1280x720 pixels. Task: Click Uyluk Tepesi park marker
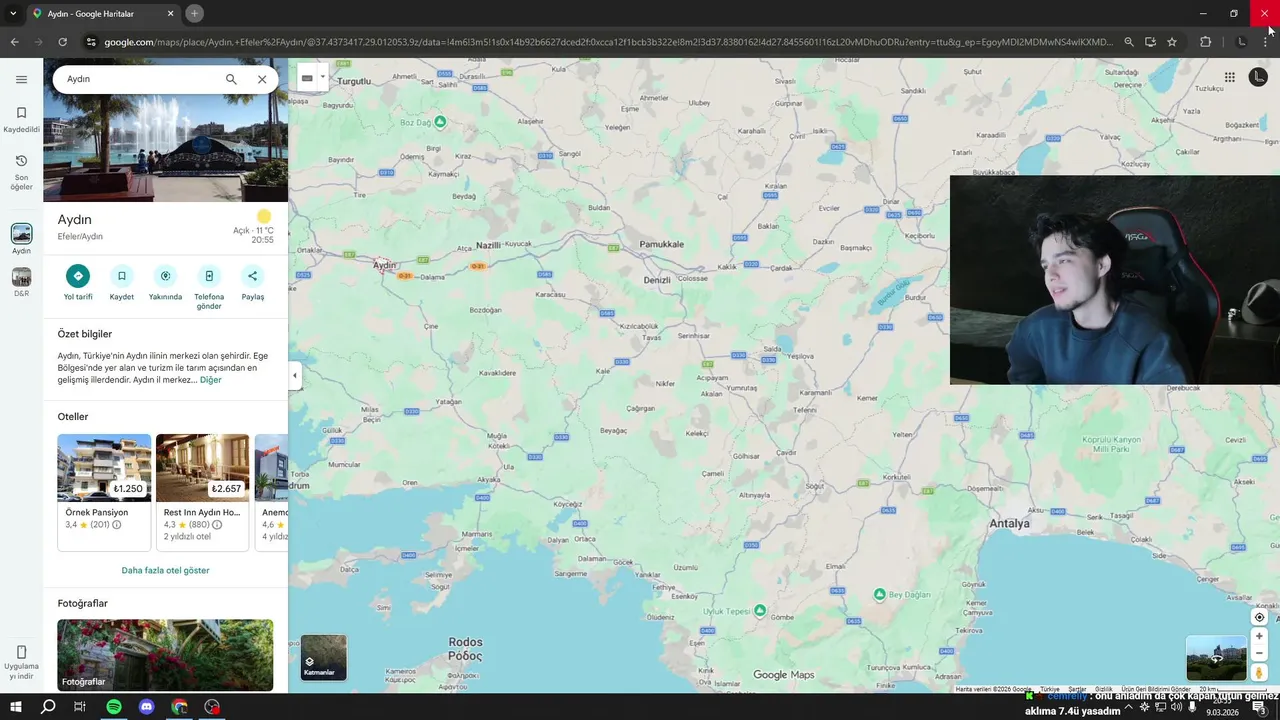(x=760, y=610)
